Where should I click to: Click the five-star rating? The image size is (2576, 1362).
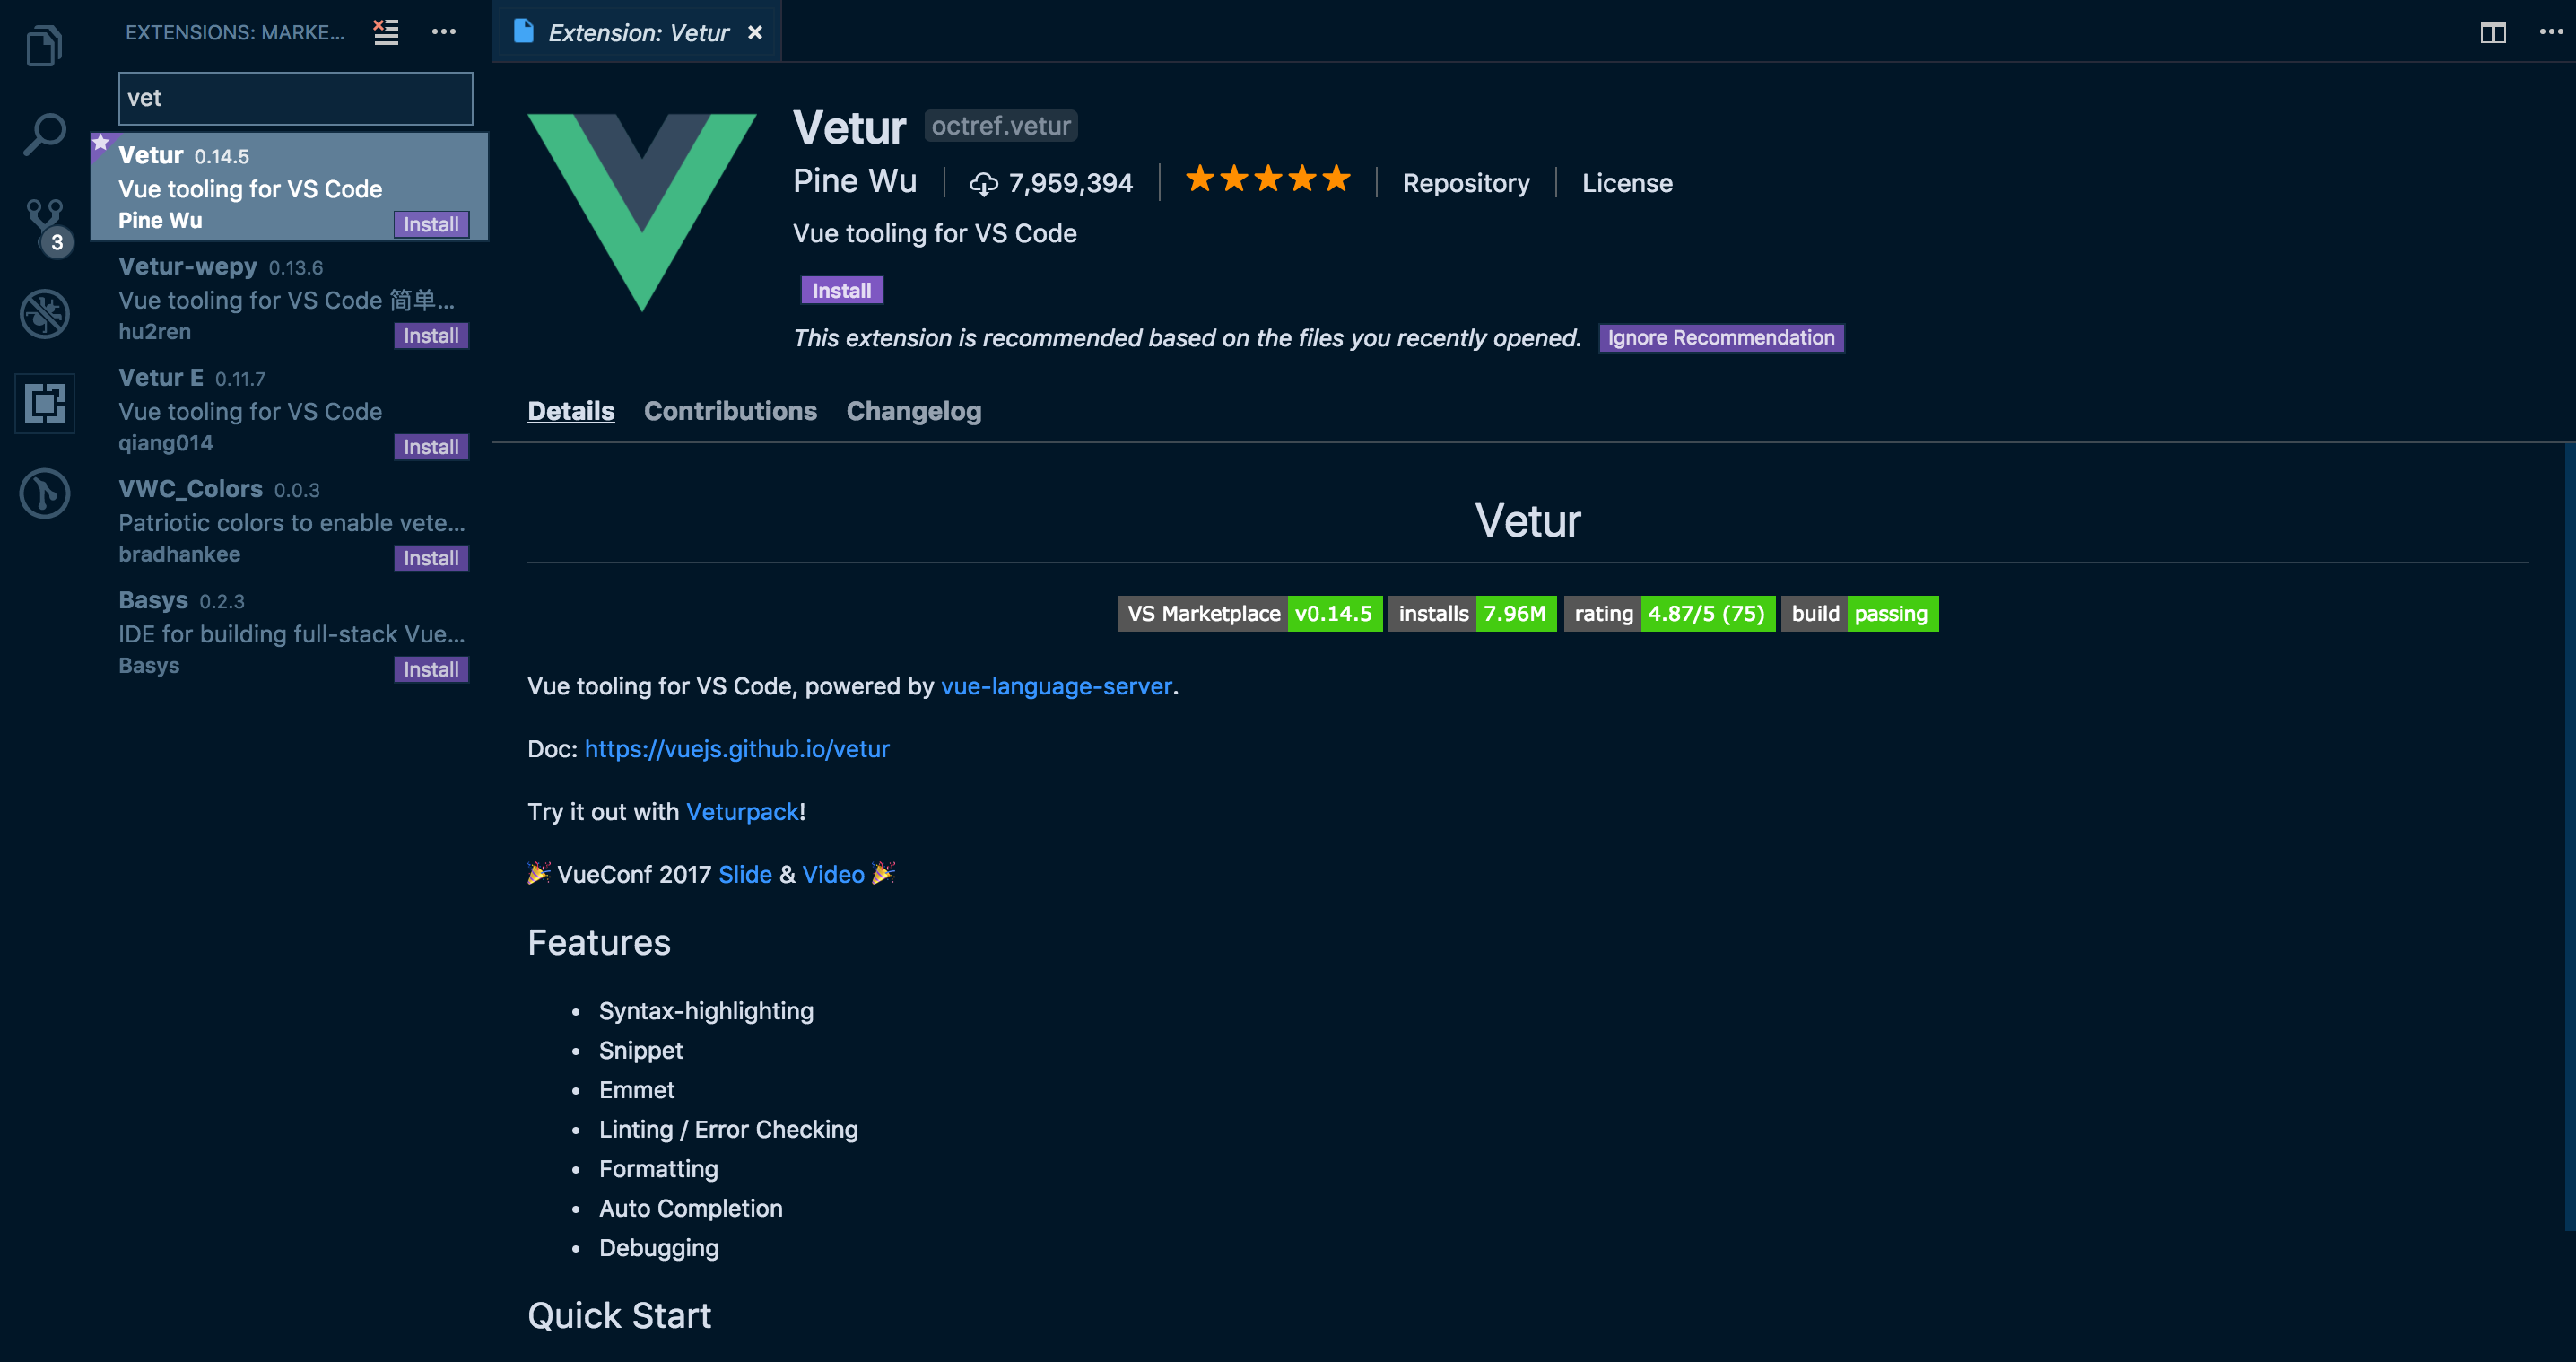tap(1267, 180)
